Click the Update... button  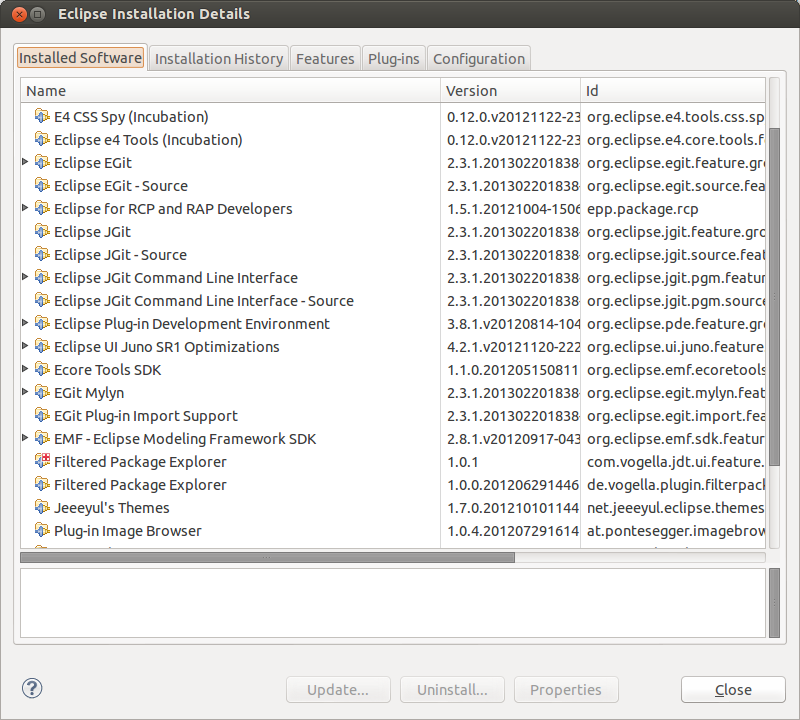338,689
